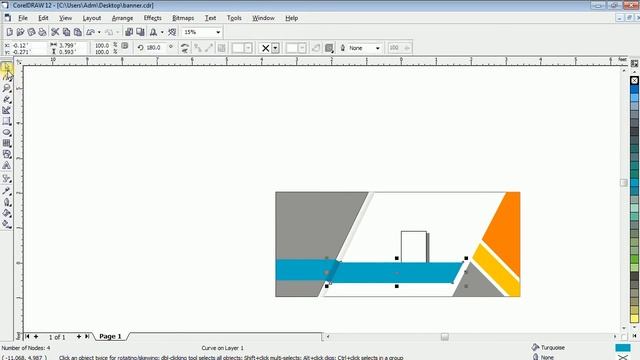Select the Shape tool
This screenshot has height=360, width=640.
coord(7,78)
